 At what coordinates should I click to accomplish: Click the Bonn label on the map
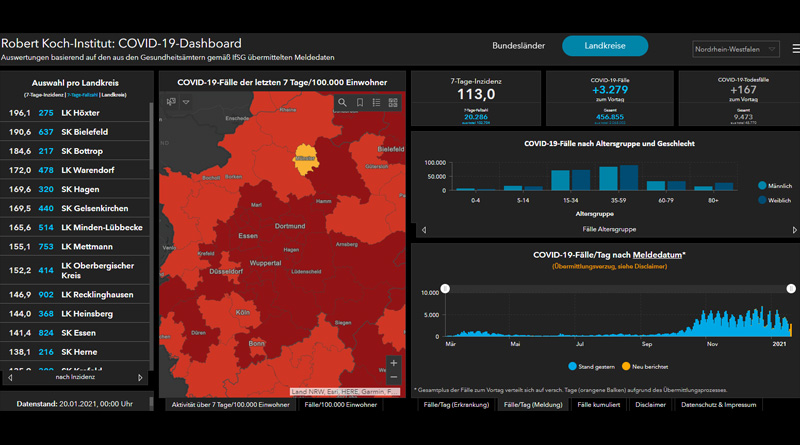coord(257,343)
